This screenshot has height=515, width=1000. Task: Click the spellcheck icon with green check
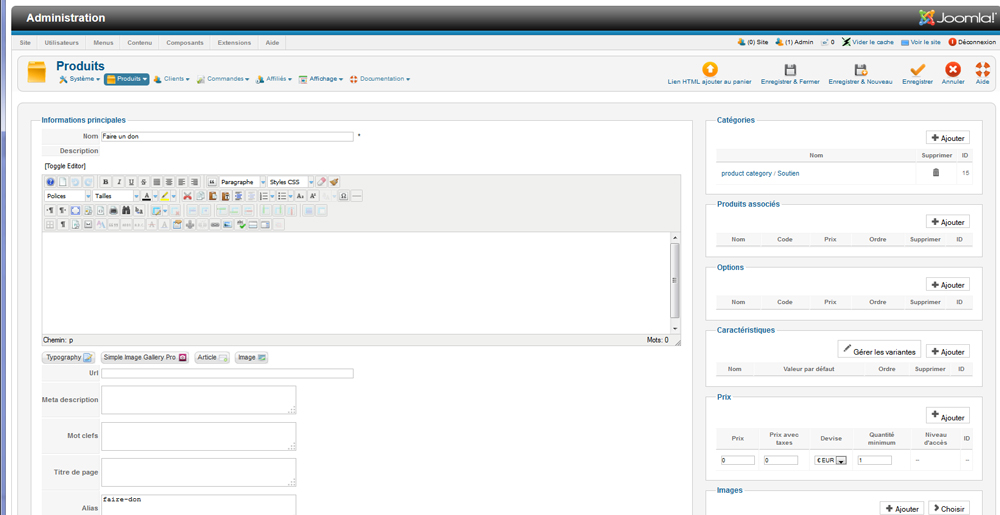coord(240,224)
